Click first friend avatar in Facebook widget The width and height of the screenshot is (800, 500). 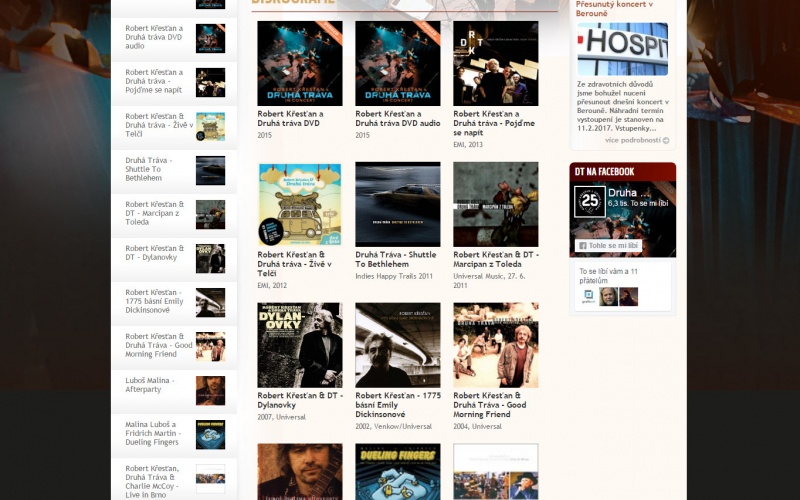point(589,296)
